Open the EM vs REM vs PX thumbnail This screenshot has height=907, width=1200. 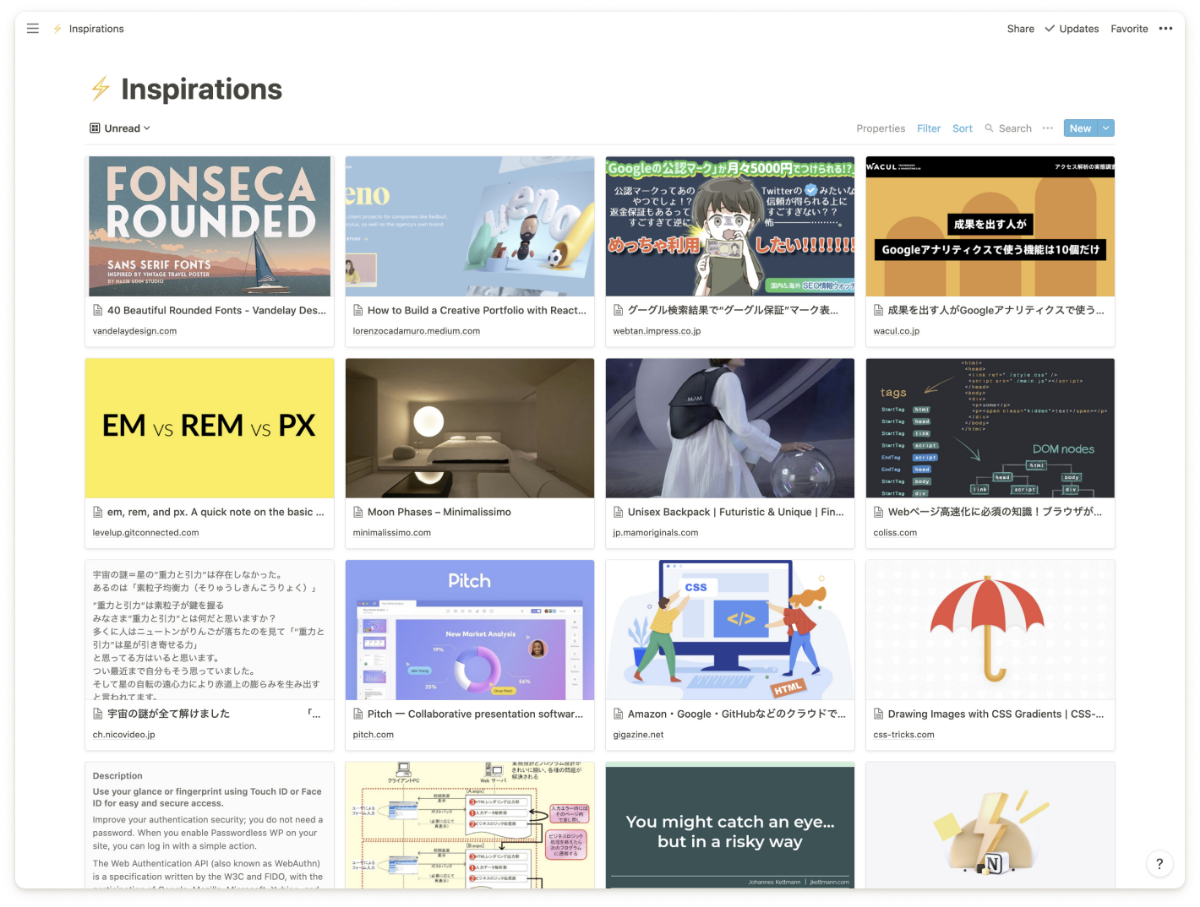coord(210,428)
